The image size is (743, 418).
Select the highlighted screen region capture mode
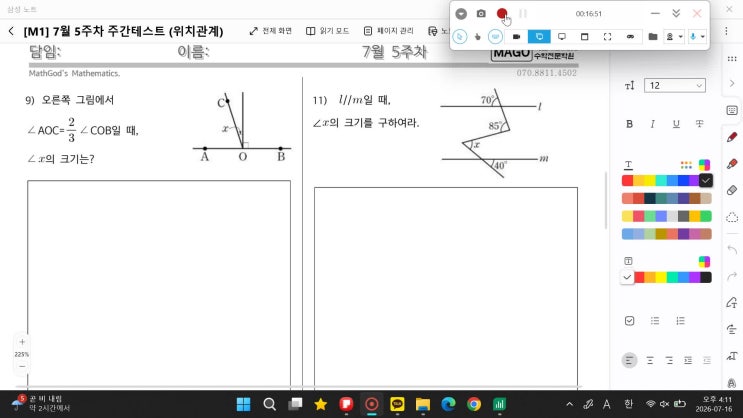coord(539,36)
